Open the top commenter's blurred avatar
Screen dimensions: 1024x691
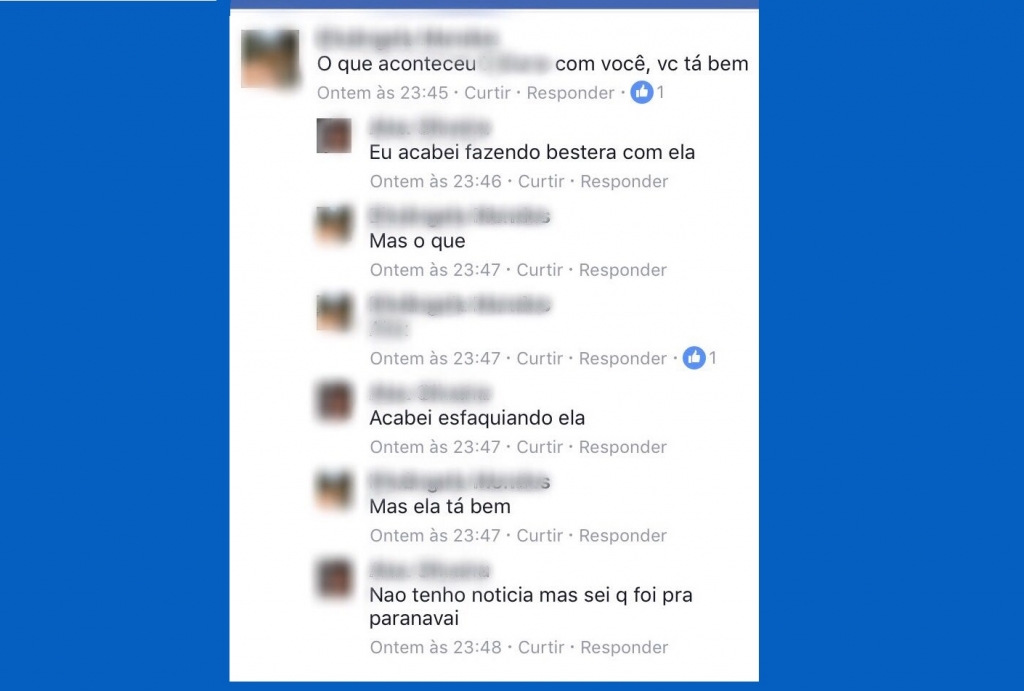[270, 59]
